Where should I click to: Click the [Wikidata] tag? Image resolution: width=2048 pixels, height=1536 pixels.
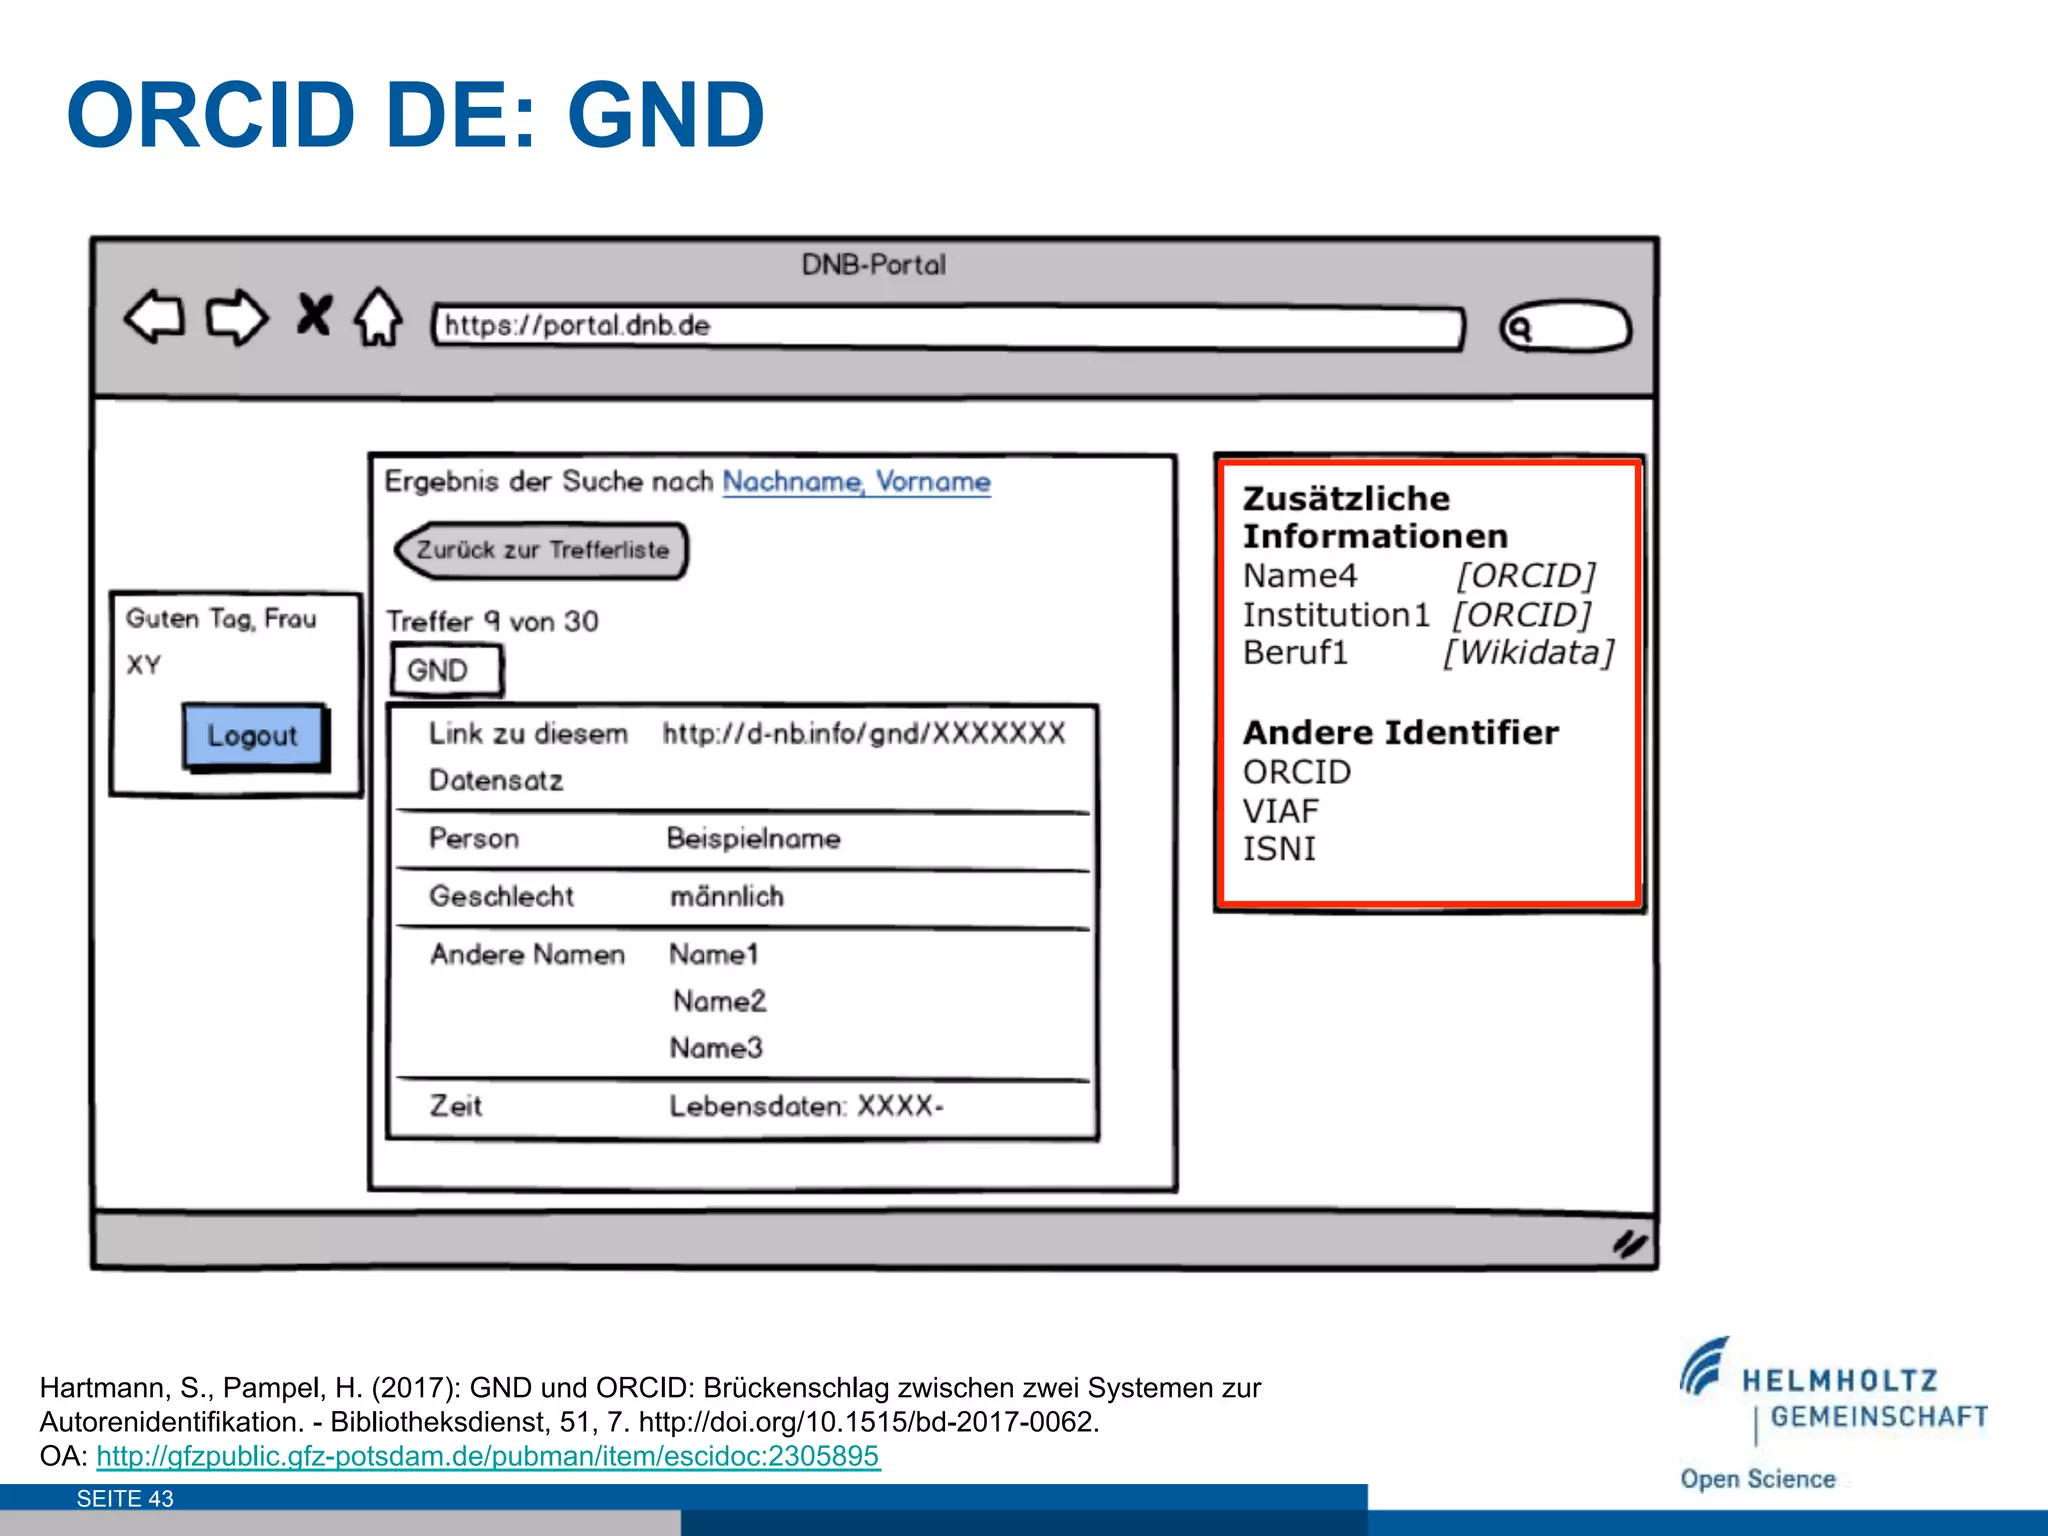tap(1529, 653)
